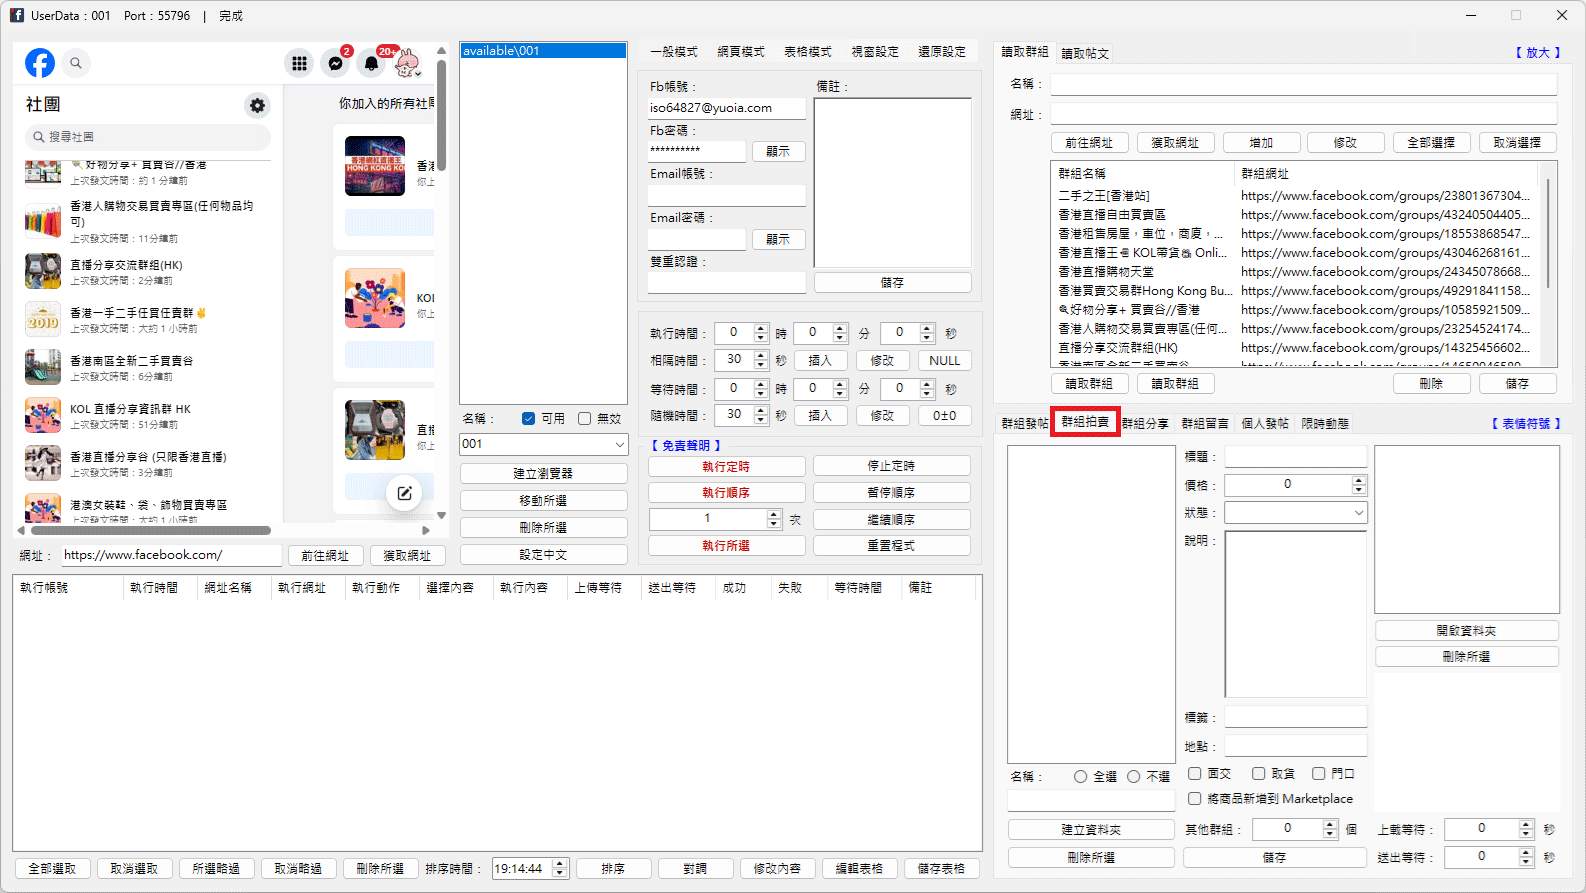The image size is (1586, 893).
Task: Select the 全選 radio button
Action: tap(1080, 777)
